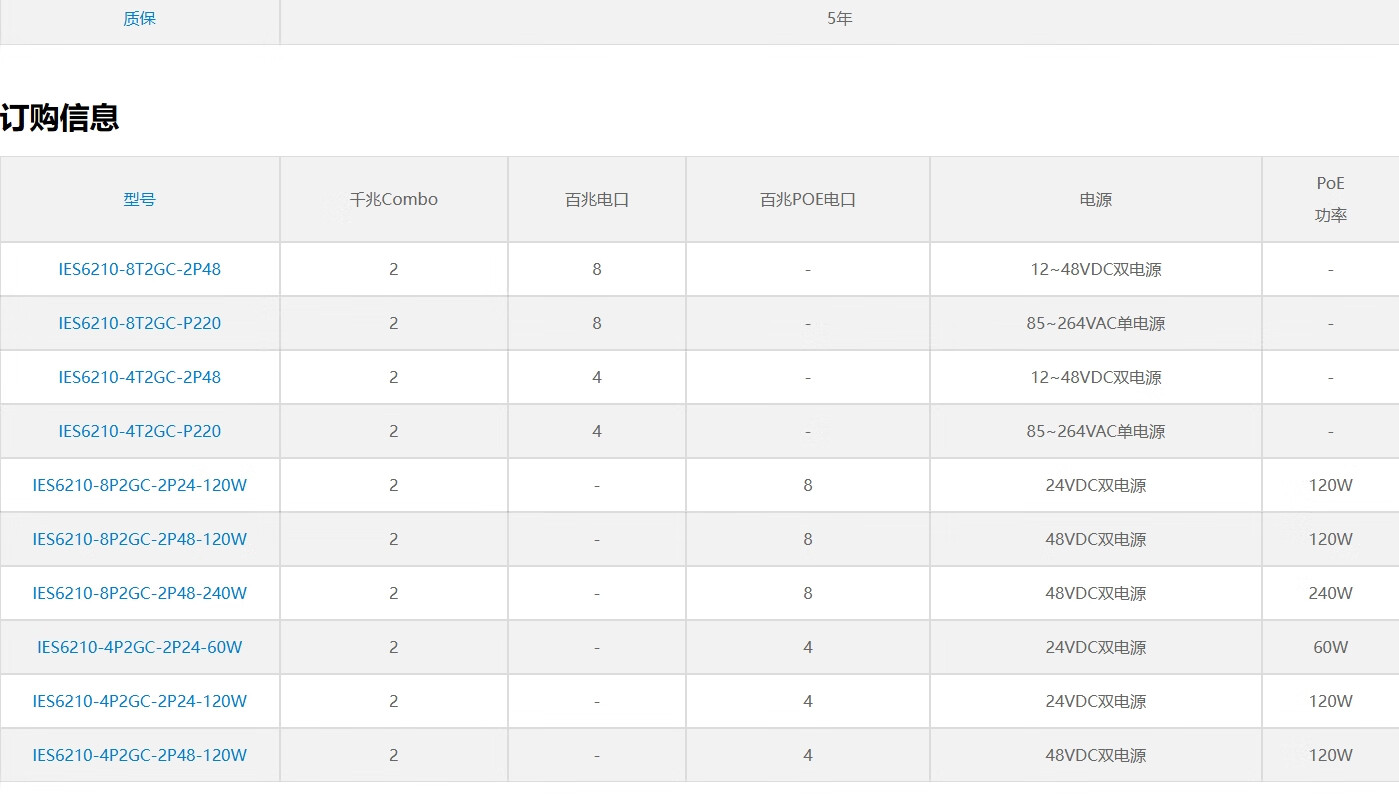
Task: Select 24VDC双电源 in 4P2GC-2P24-60W row
Action: click(x=1096, y=647)
